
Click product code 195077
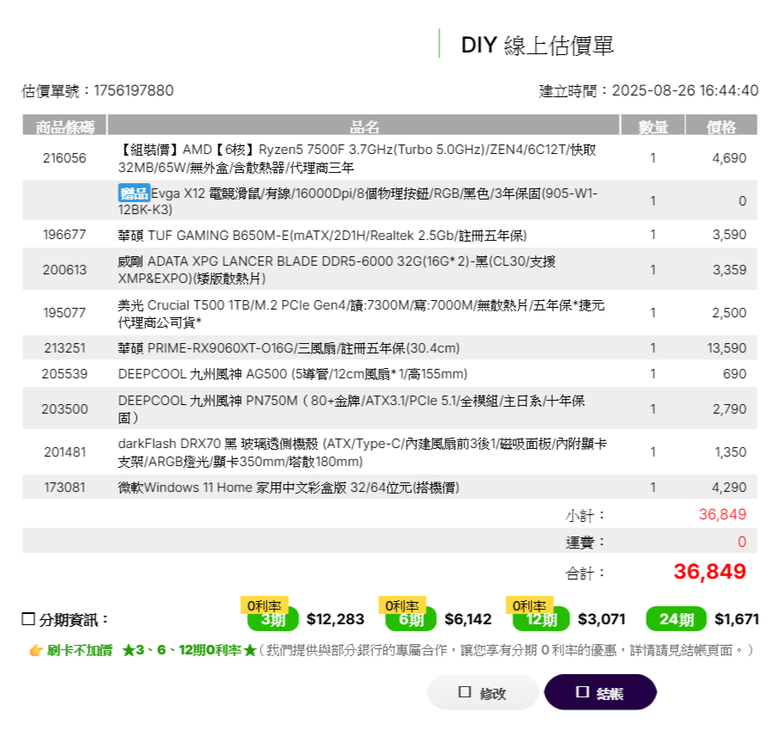[x=65, y=313]
